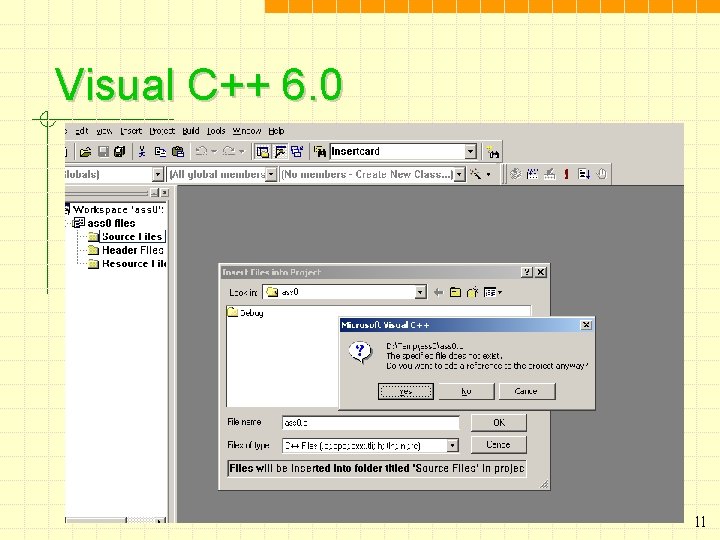This screenshot has width=720, height=540.
Task: Click the File name input field
Action: (371, 422)
